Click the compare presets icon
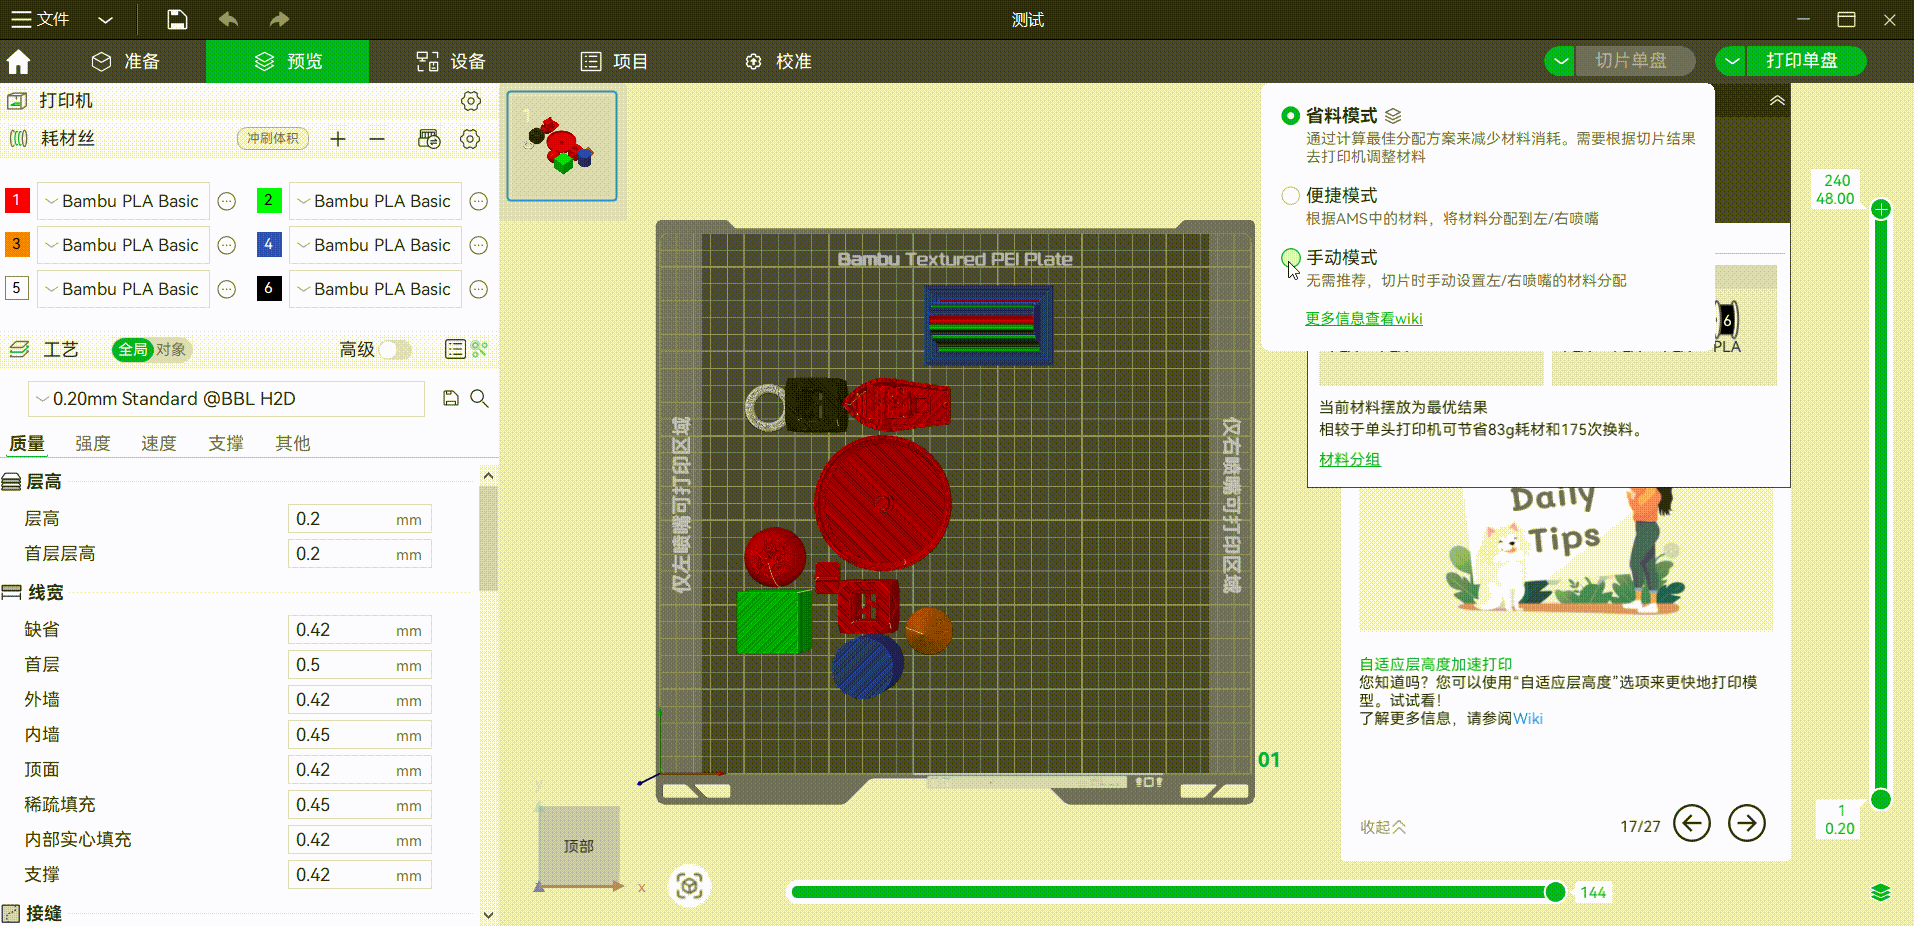This screenshot has height=926, width=1914. (480, 349)
